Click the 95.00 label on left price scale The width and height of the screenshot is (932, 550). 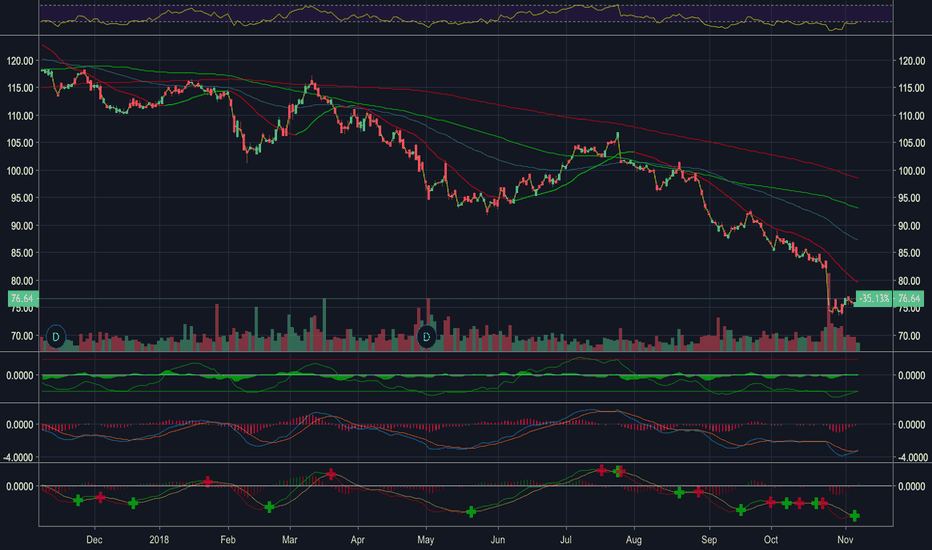tap(22, 198)
